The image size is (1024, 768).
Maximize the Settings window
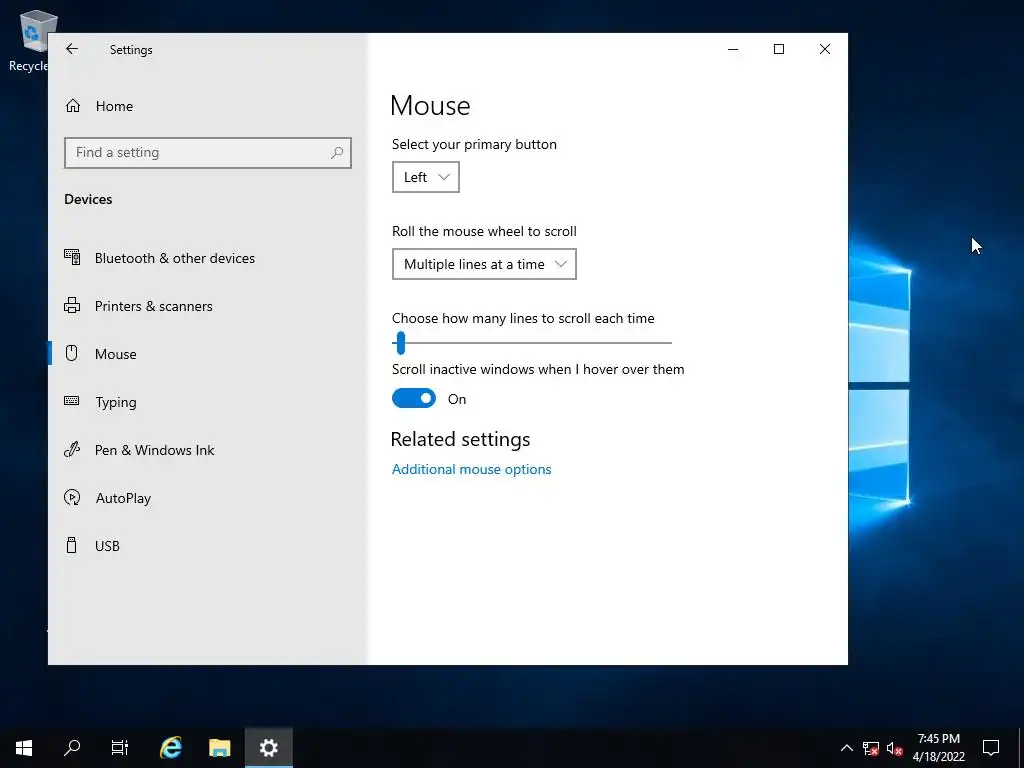pyautogui.click(x=778, y=49)
